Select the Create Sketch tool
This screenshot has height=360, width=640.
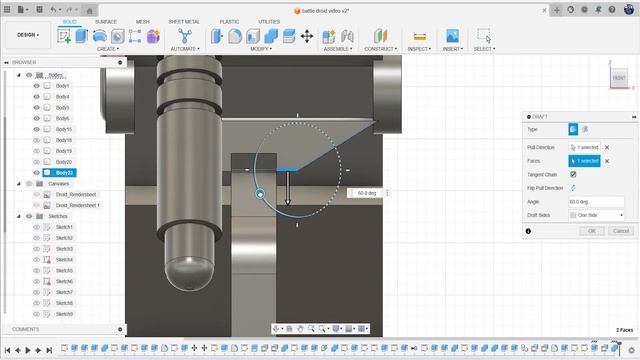click(64, 36)
